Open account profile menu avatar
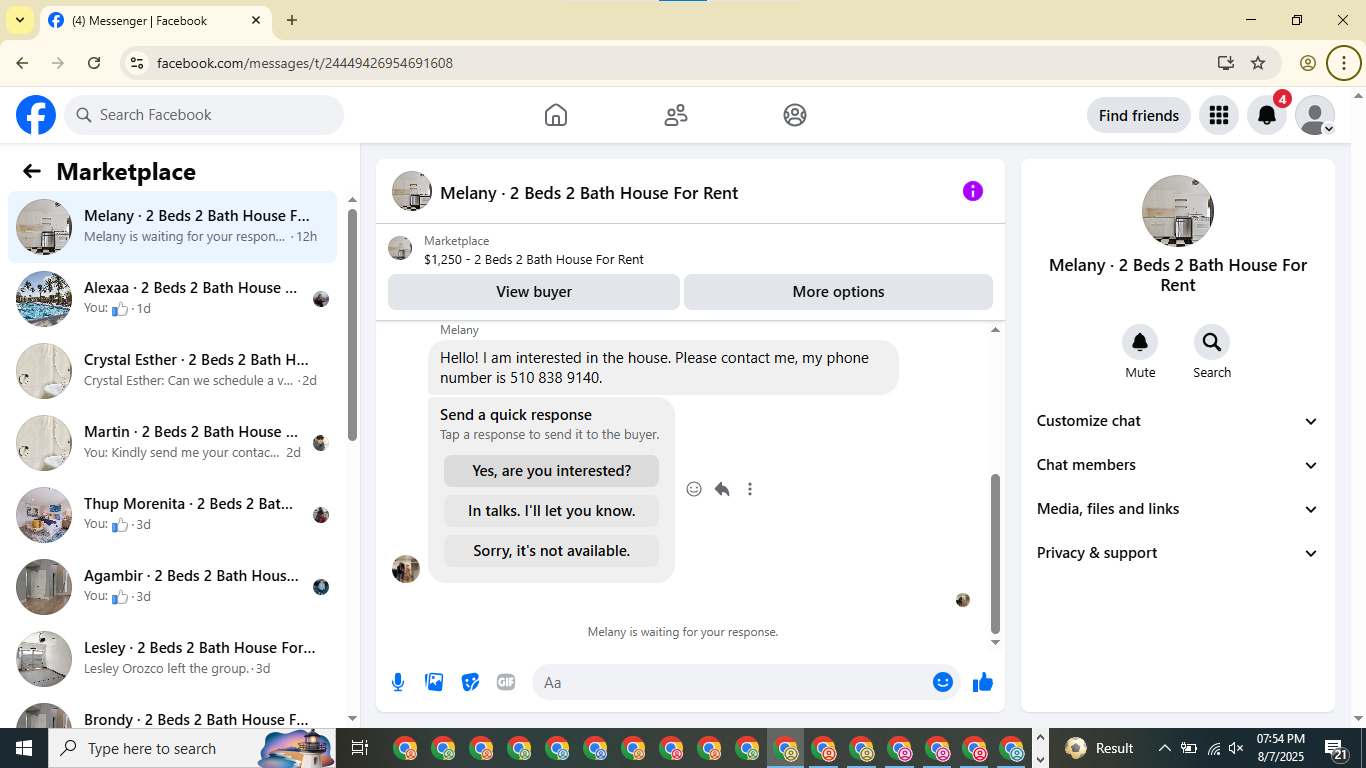The width and height of the screenshot is (1366, 768). coord(1315,115)
